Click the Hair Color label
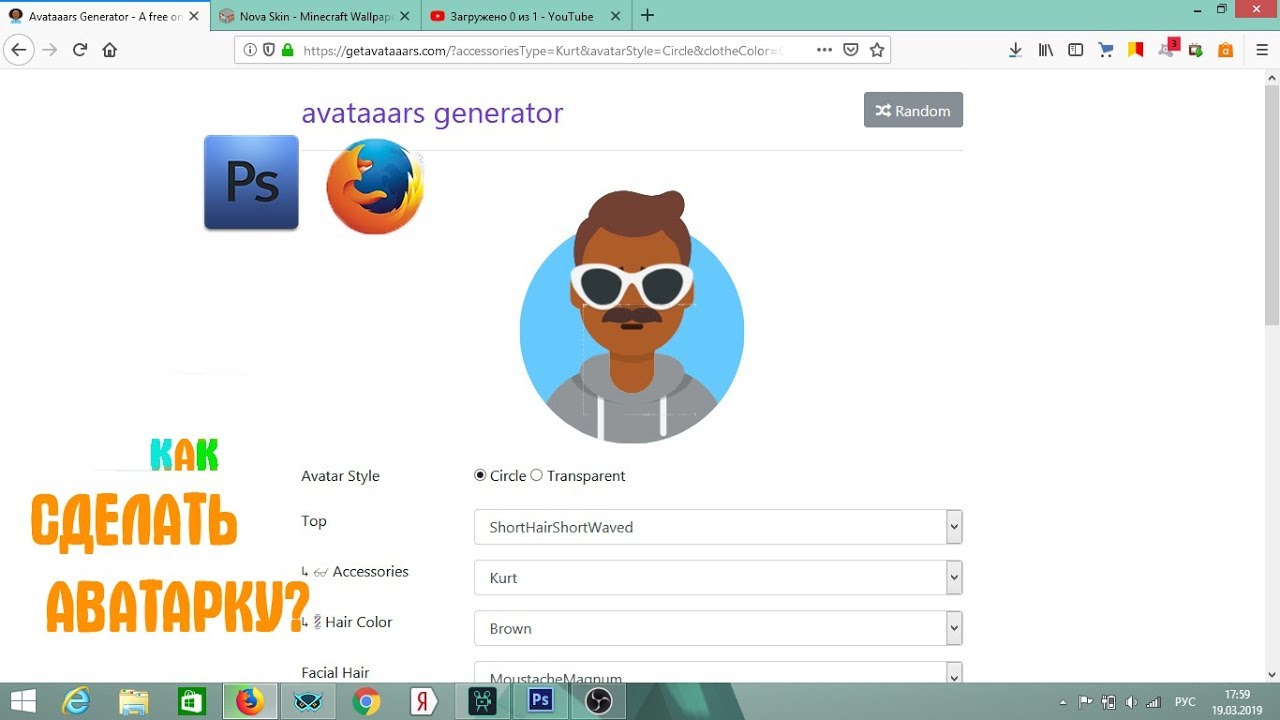The height and width of the screenshot is (720, 1280). tap(358, 622)
